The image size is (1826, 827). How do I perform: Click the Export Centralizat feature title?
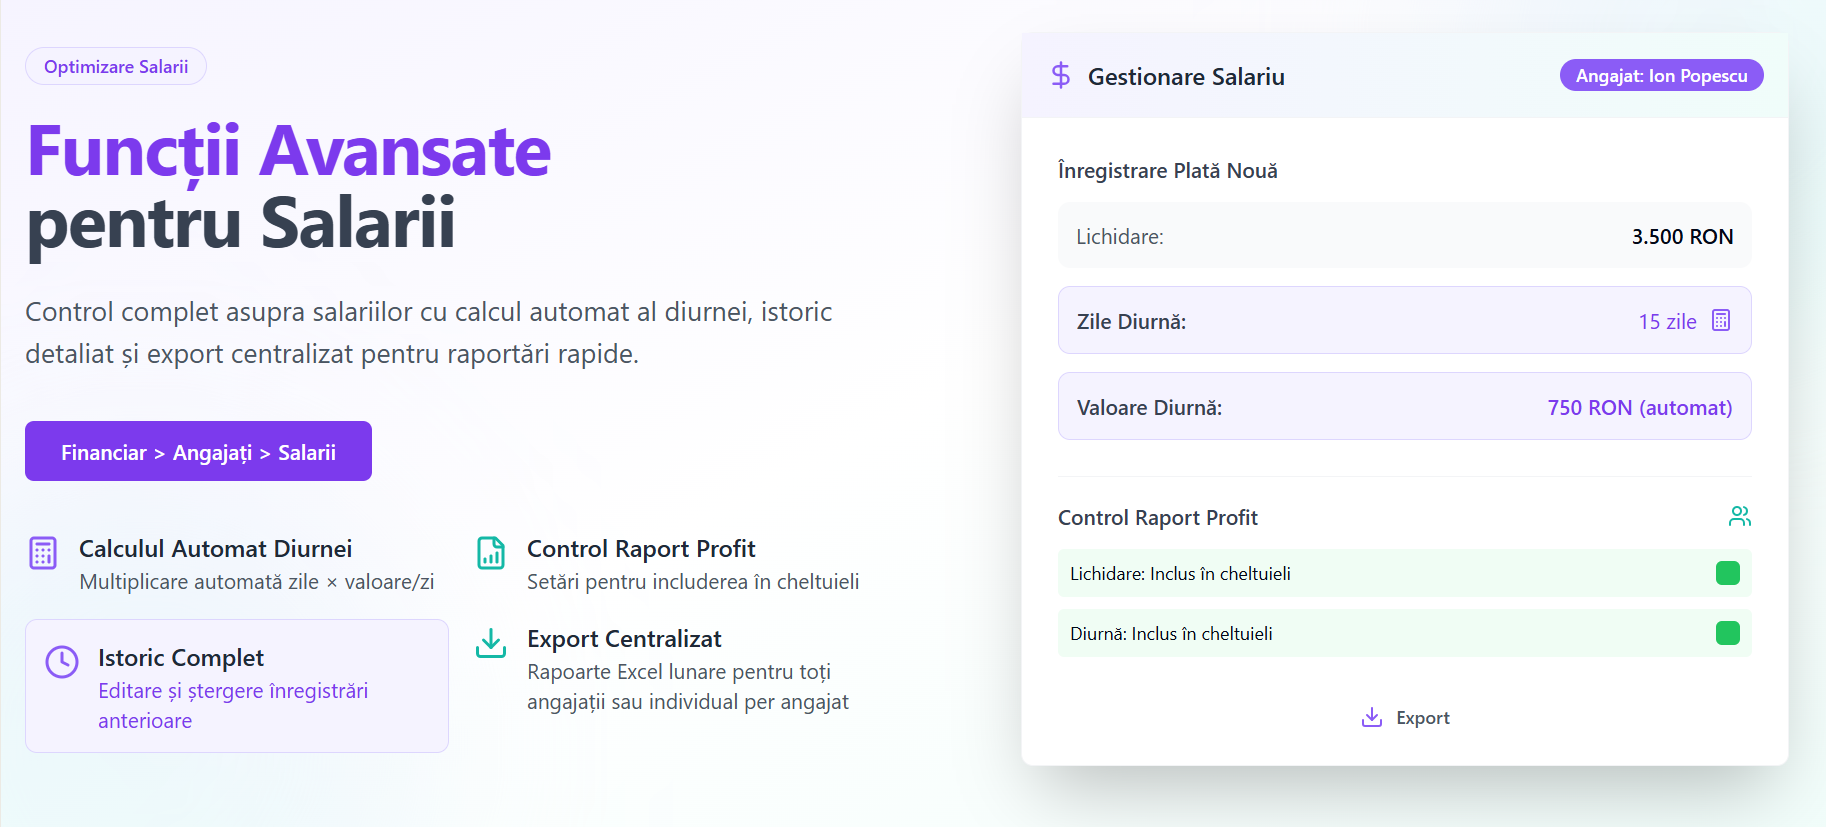point(624,639)
